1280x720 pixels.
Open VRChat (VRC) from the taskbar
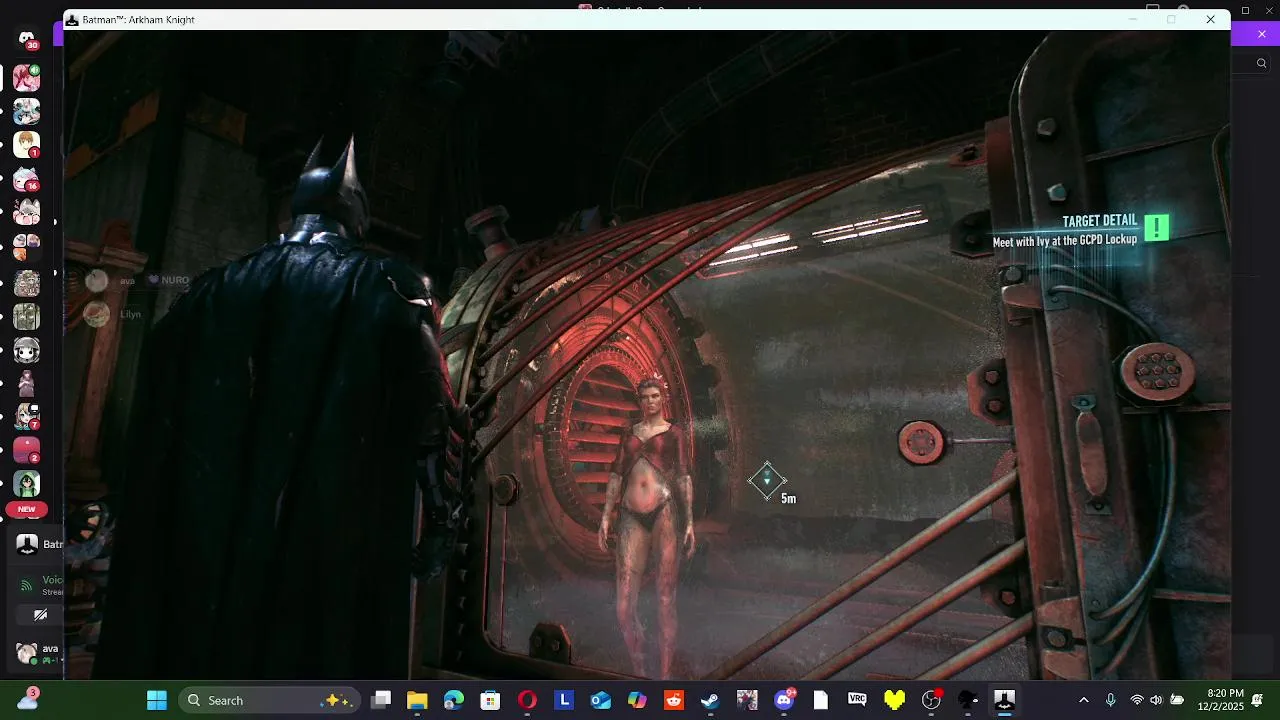click(x=857, y=700)
